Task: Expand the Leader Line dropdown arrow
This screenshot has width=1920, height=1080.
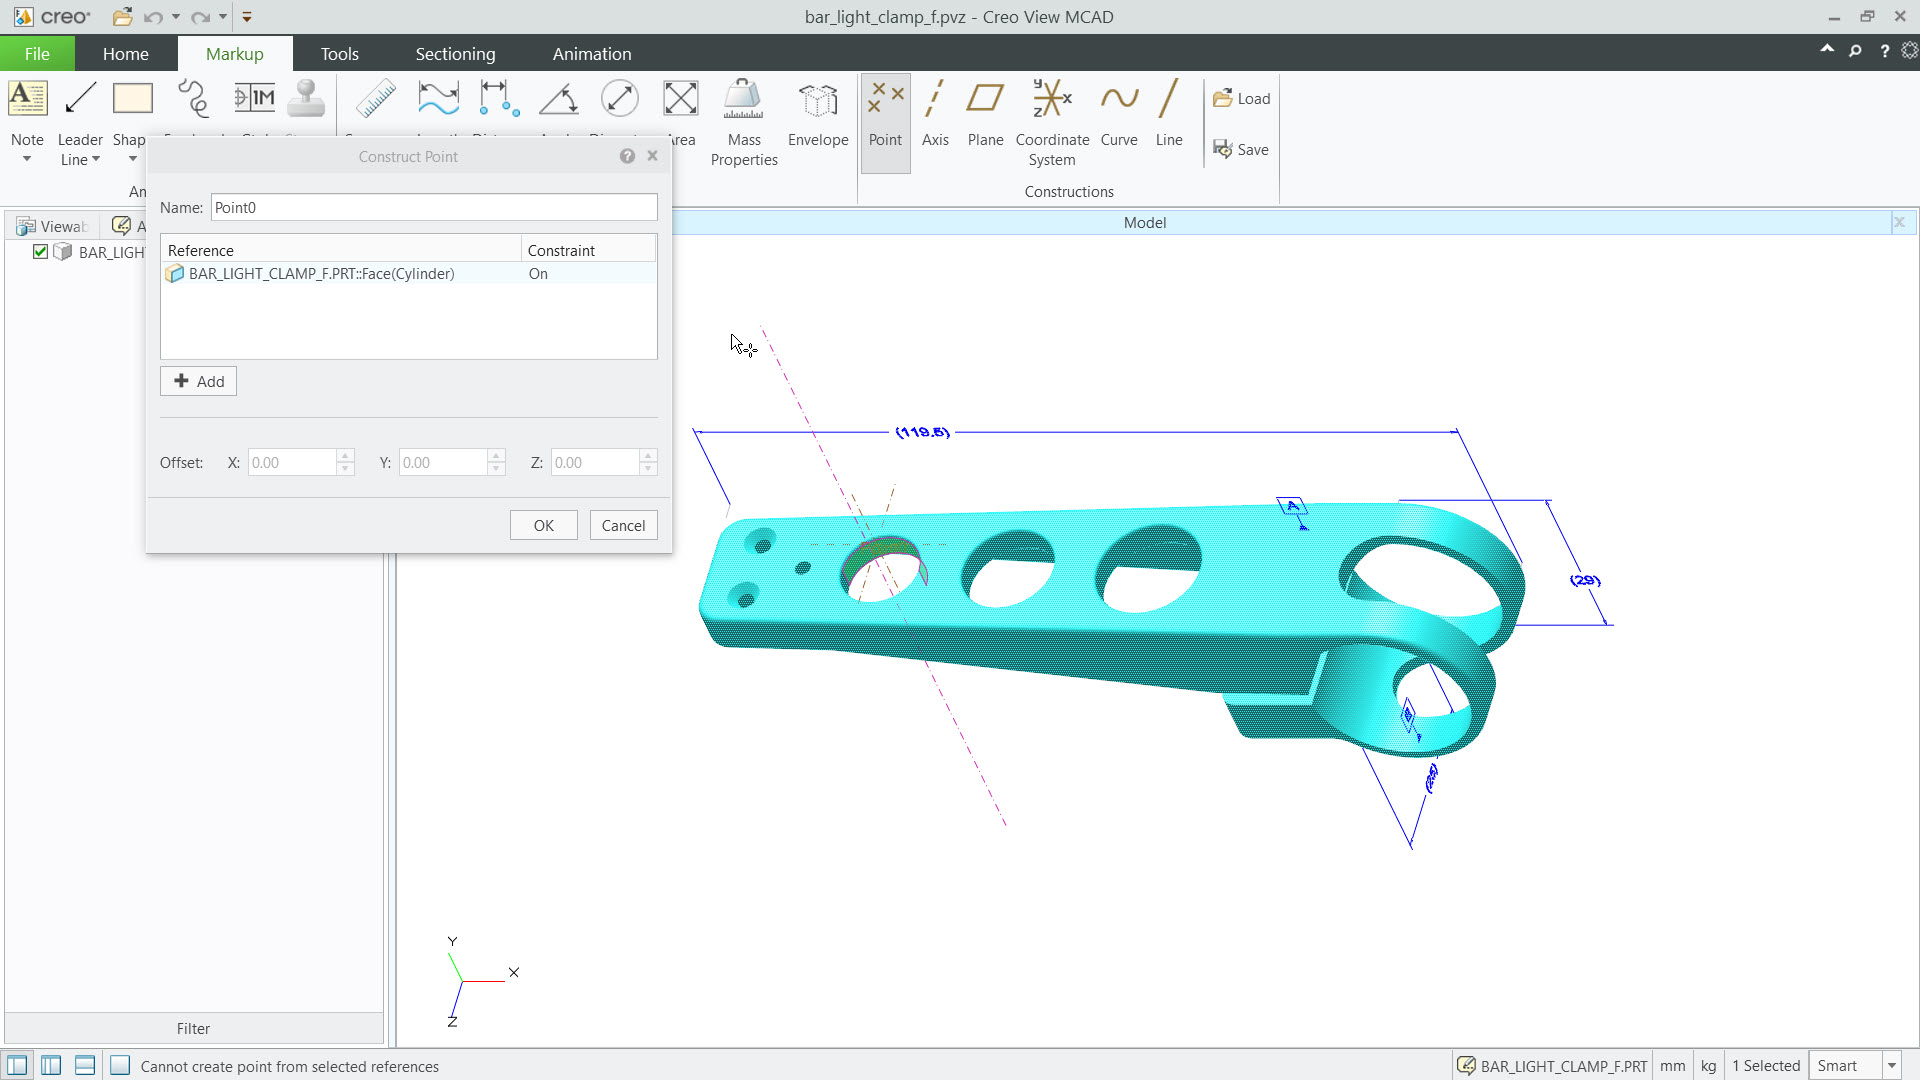Action: [x=96, y=159]
